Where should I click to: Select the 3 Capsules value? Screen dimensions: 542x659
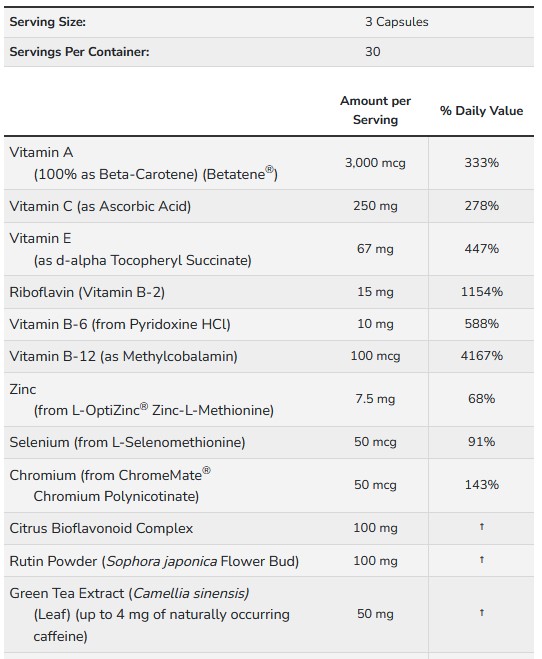point(397,22)
